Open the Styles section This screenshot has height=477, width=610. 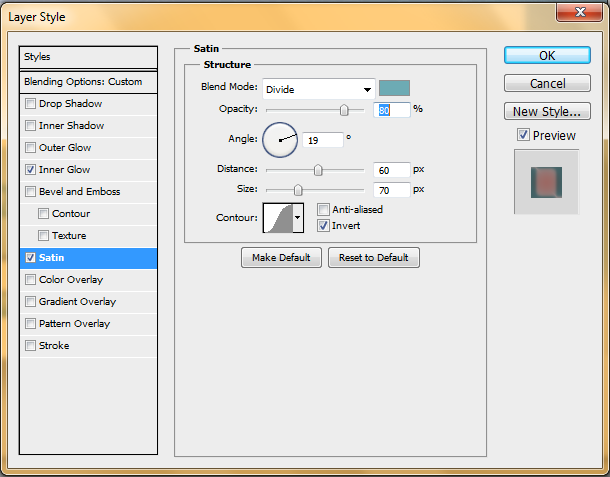[89, 57]
